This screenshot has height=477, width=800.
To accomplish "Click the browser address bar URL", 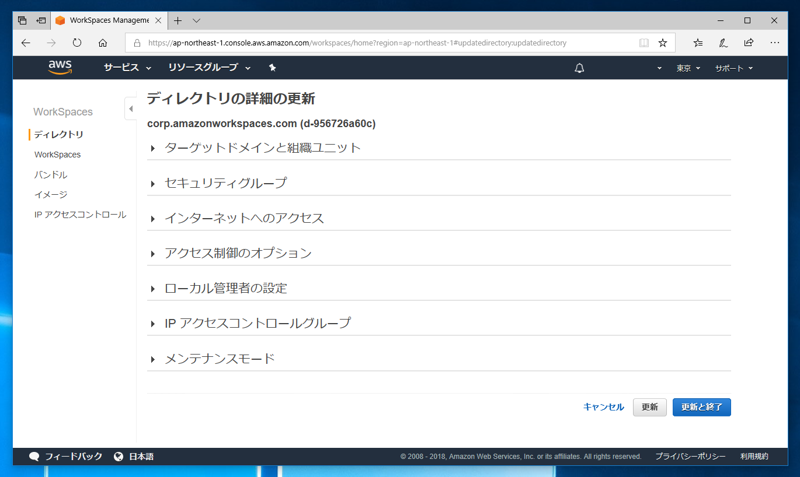I will click(357, 43).
